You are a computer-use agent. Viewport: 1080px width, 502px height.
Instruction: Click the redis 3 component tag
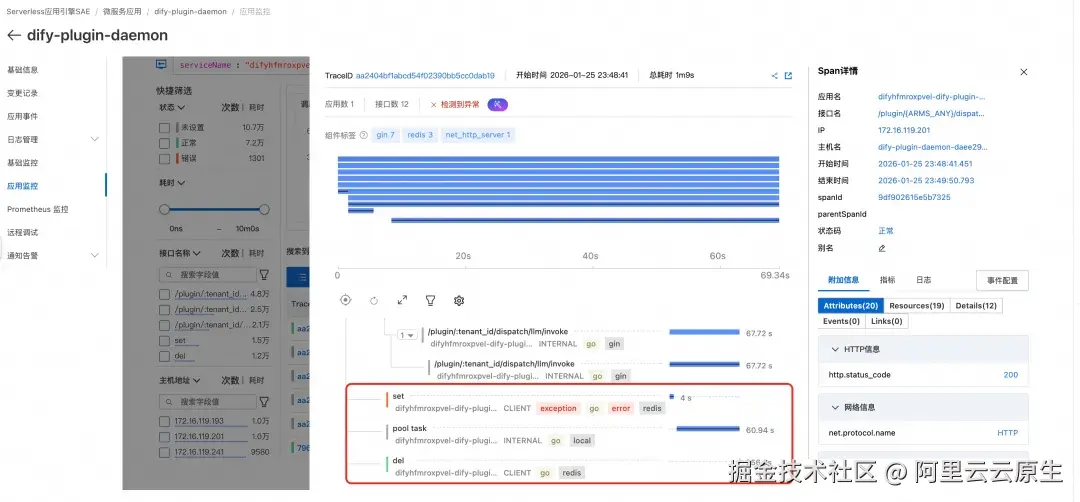419,135
